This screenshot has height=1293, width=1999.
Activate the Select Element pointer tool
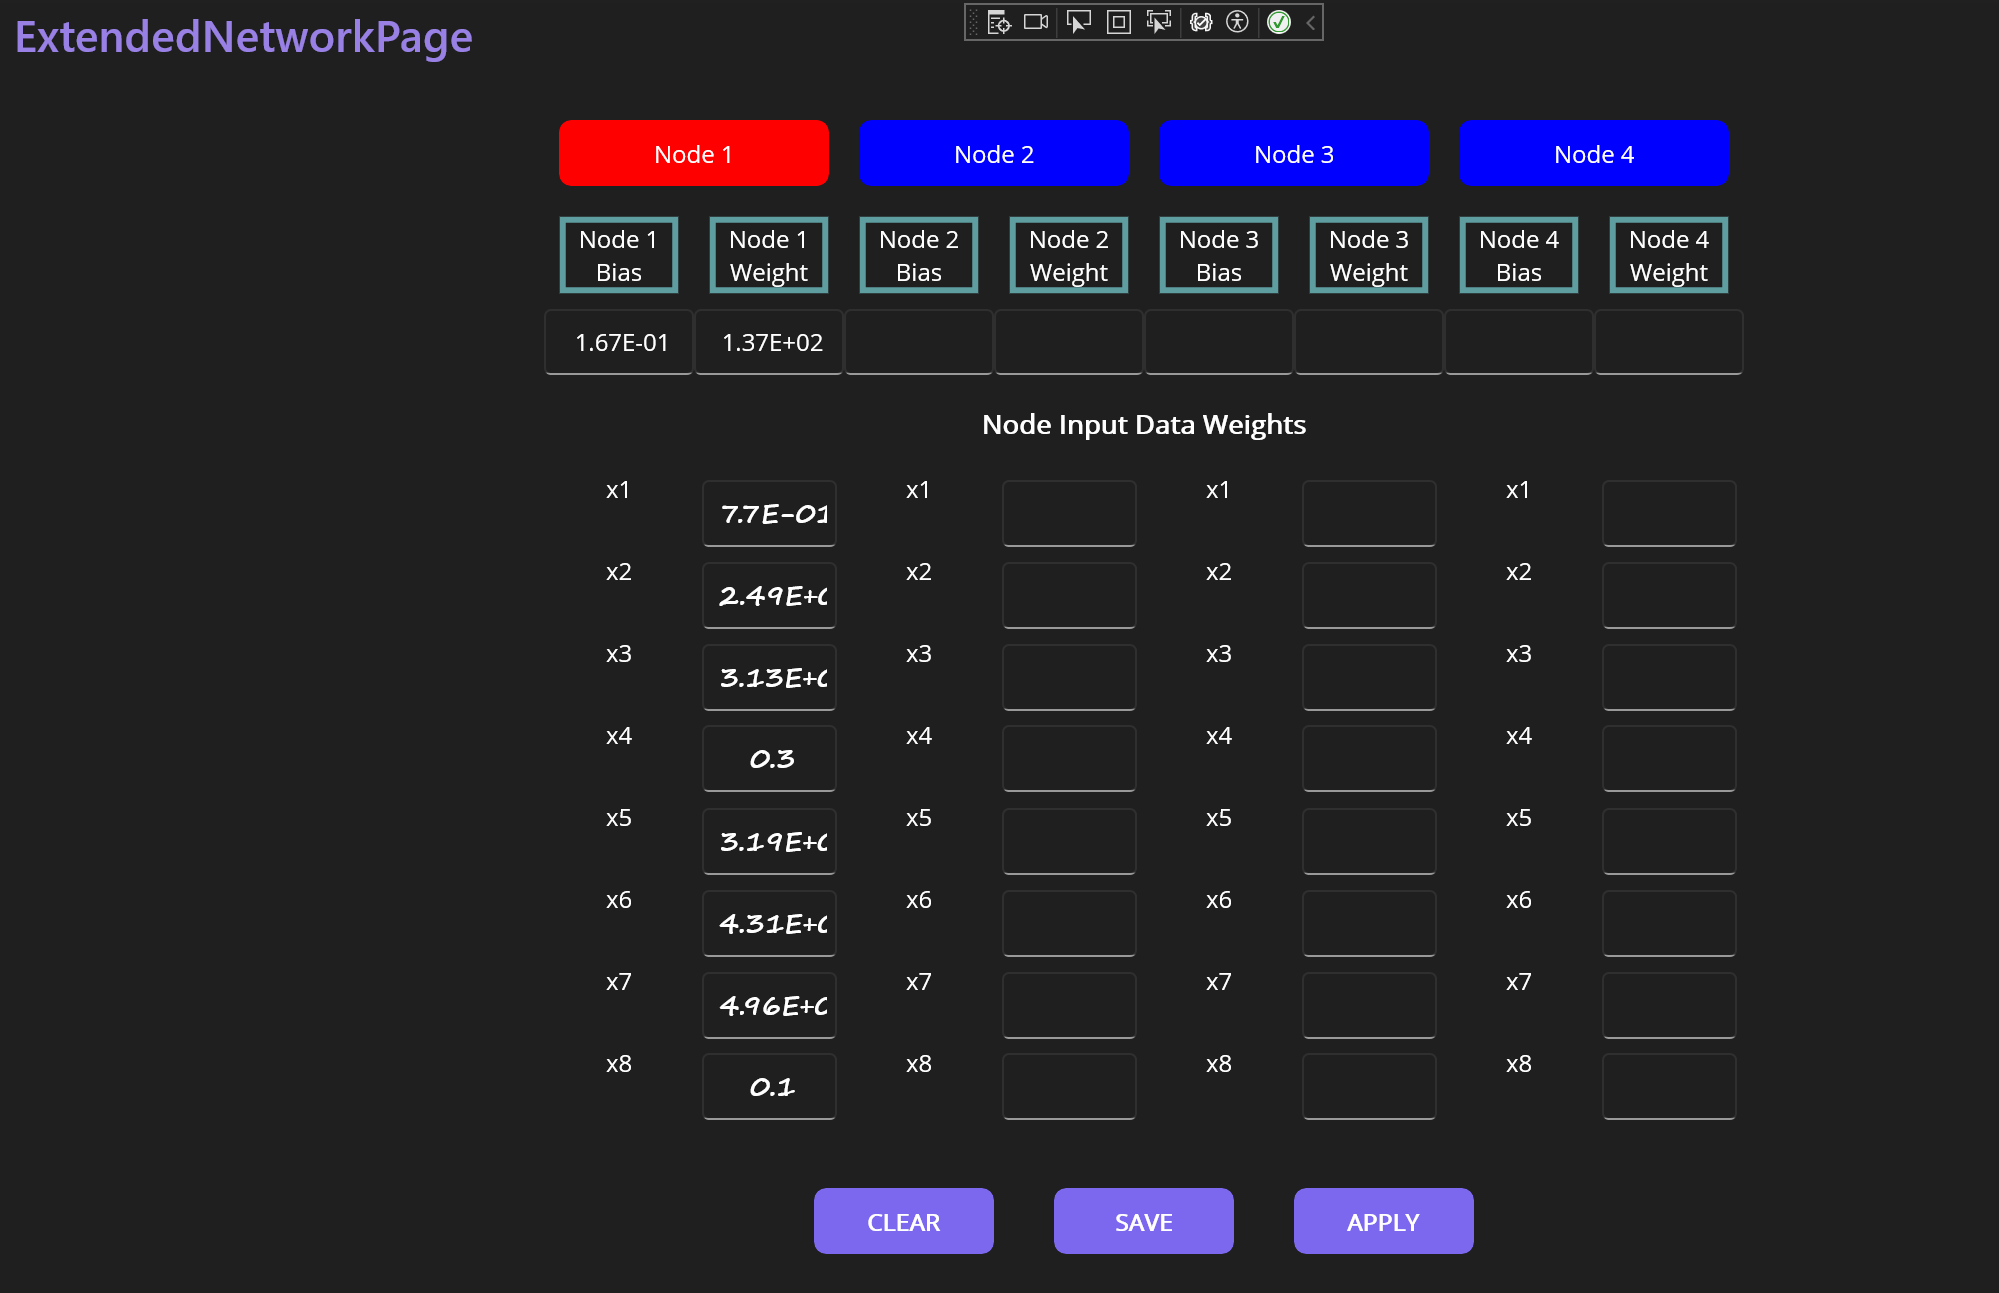(x=1078, y=22)
